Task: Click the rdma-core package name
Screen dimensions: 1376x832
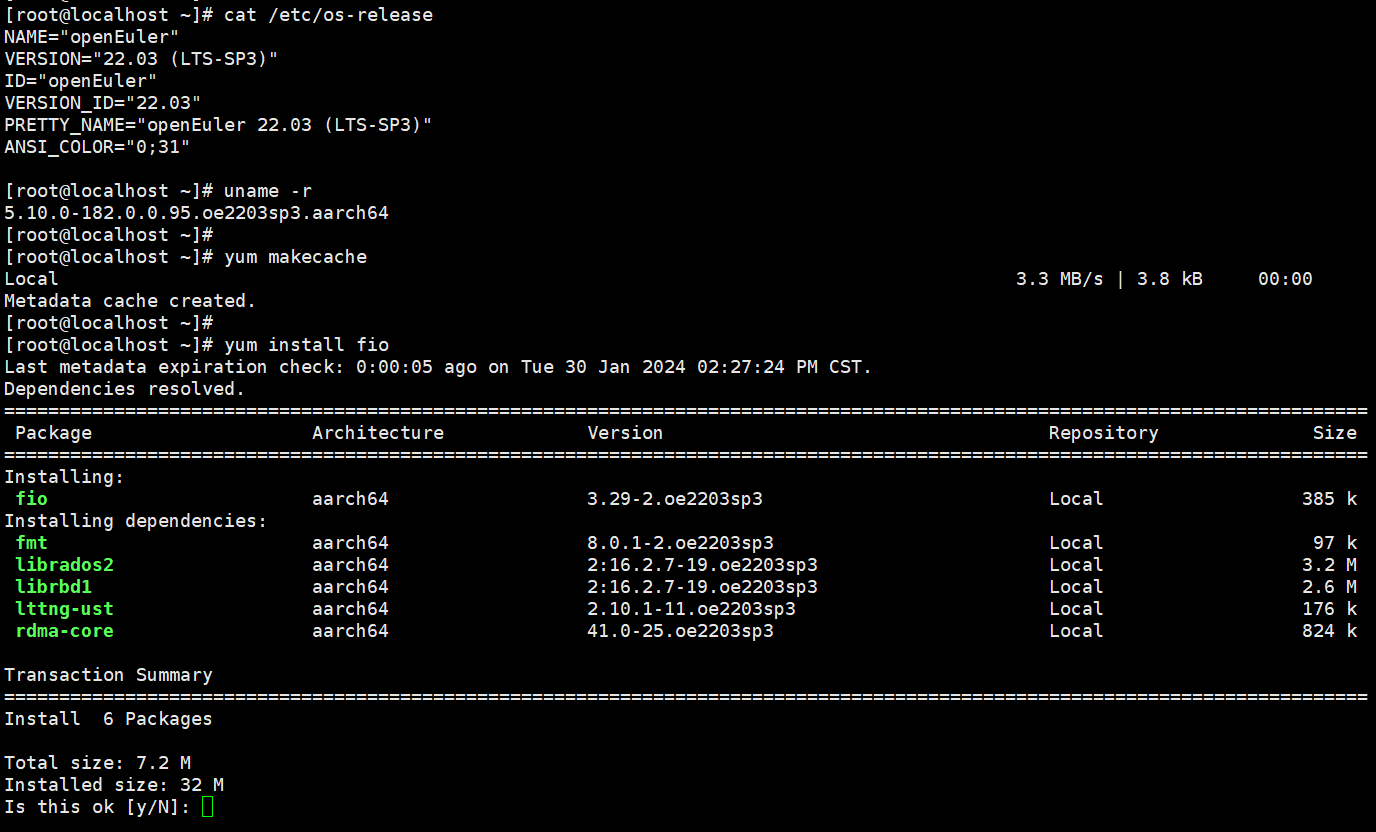Action: tap(65, 630)
